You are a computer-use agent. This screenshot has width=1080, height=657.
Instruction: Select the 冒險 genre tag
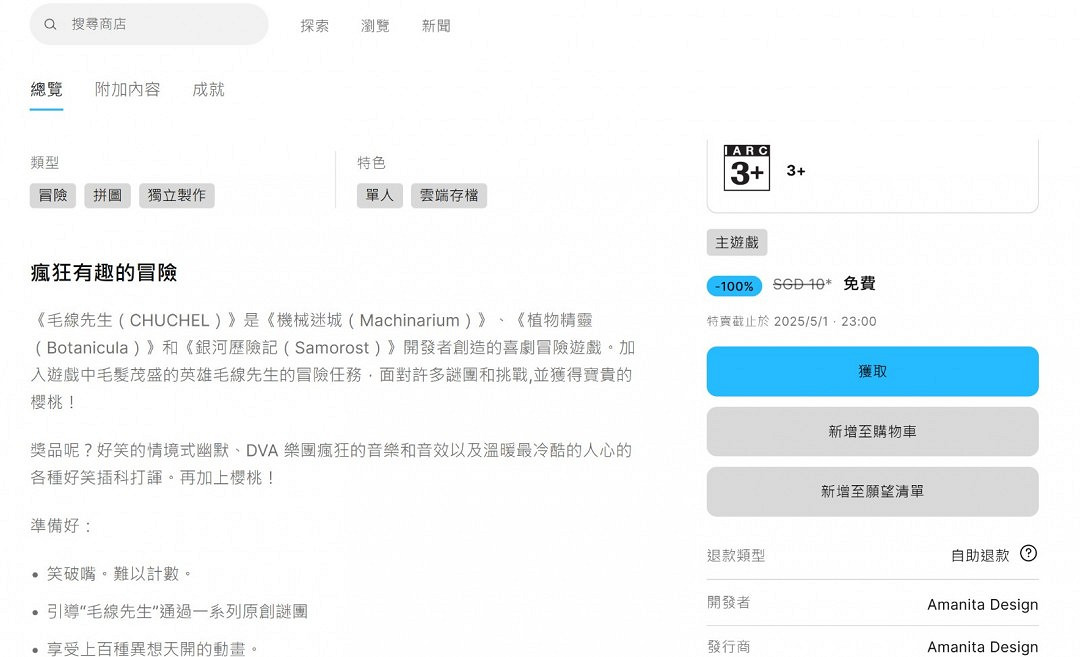coord(52,195)
